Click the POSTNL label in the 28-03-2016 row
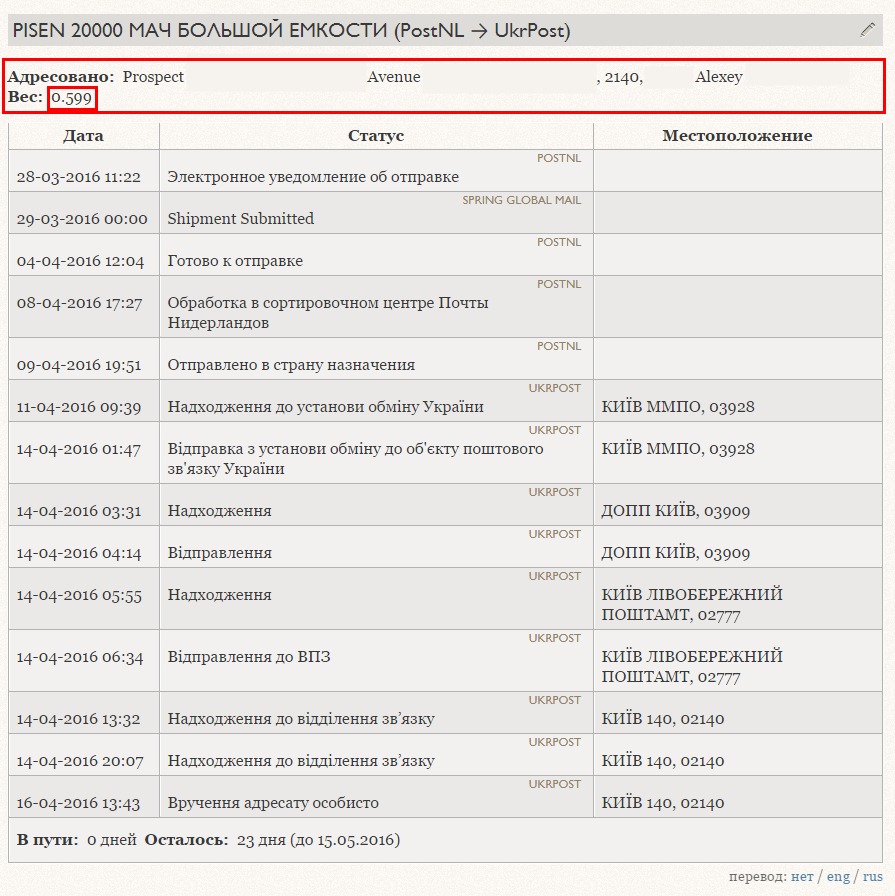This screenshot has width=895, height=896. (x=558, y=158)
